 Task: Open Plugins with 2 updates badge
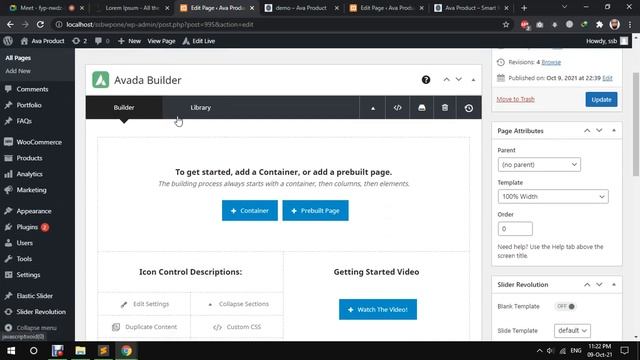pos(27,227)
